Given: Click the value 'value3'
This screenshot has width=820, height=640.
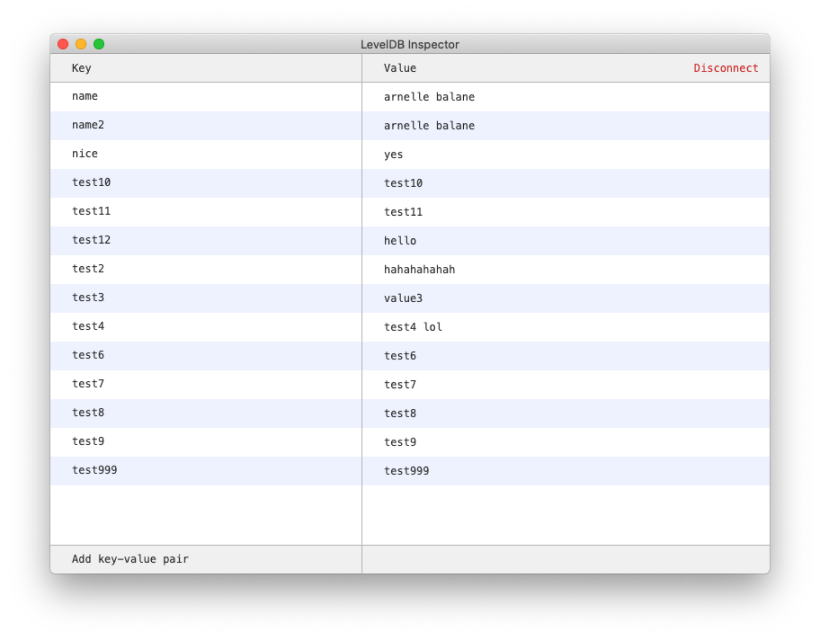Looking at the screenshot, I should [x=403, y=298].
